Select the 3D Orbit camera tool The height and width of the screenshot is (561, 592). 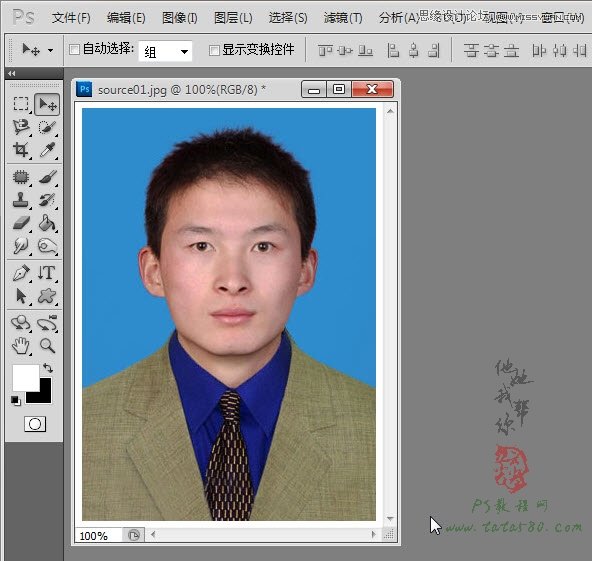[x=47, y=323]
